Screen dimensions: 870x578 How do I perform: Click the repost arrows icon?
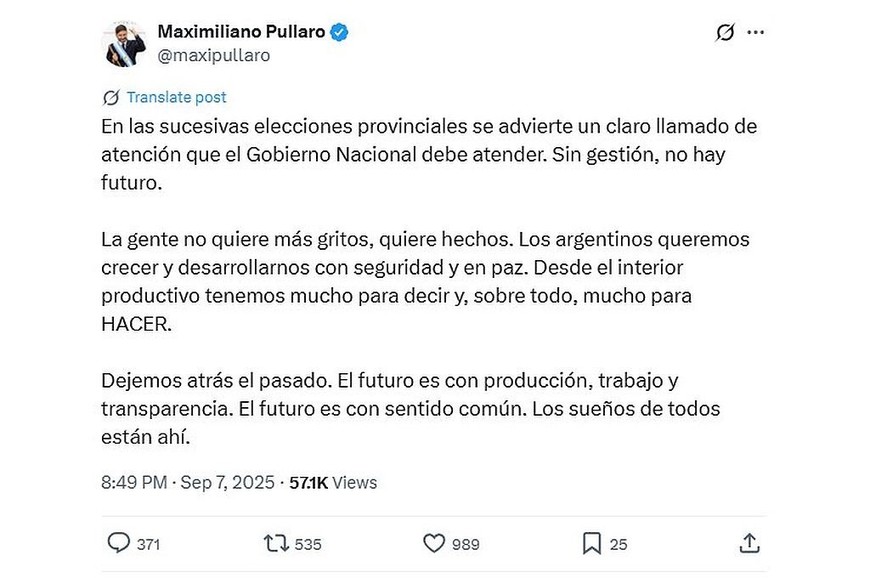[x=274, y=543]
